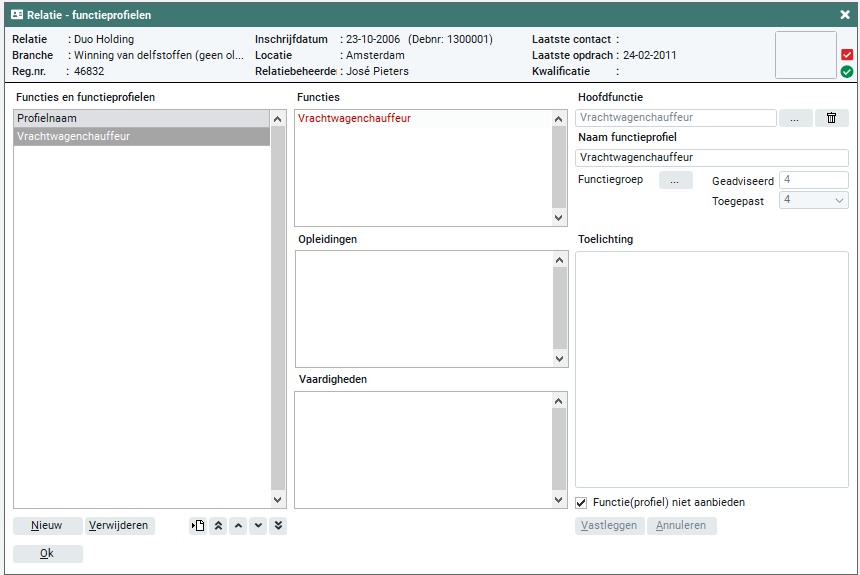
Task: Click inside the Toelichting text area
Action: click(711, 370)
